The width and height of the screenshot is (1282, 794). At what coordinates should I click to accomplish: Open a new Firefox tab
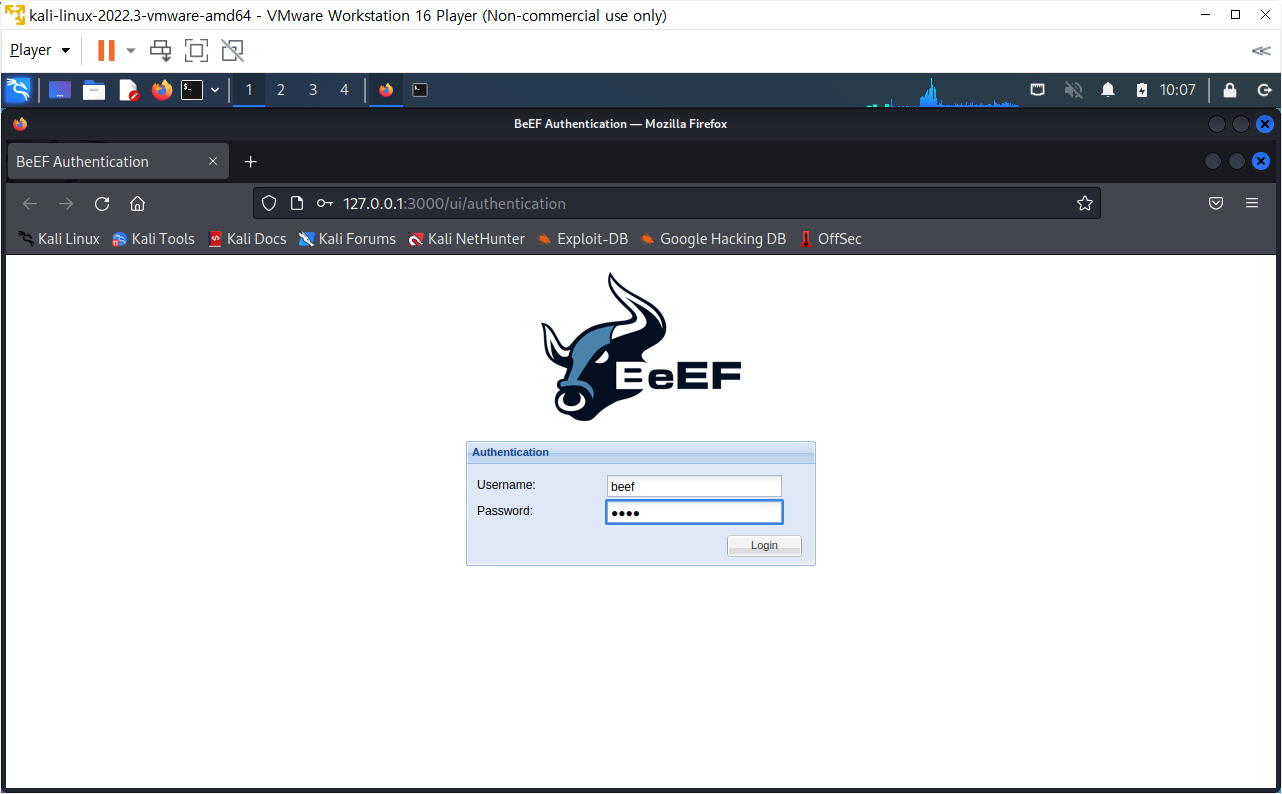[251, 161]
